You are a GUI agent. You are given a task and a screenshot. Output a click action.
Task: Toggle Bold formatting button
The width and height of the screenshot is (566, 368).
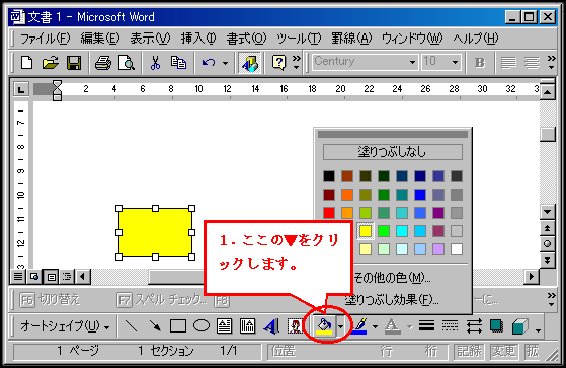tap(479, 63)
